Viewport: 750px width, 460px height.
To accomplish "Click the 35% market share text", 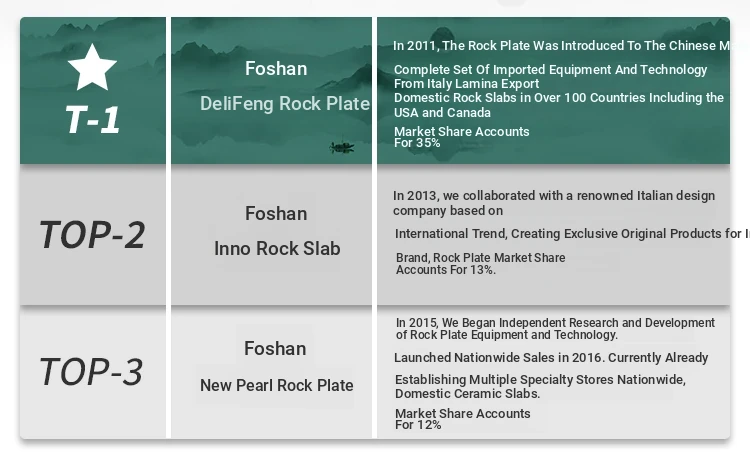I will click(462, 137).
